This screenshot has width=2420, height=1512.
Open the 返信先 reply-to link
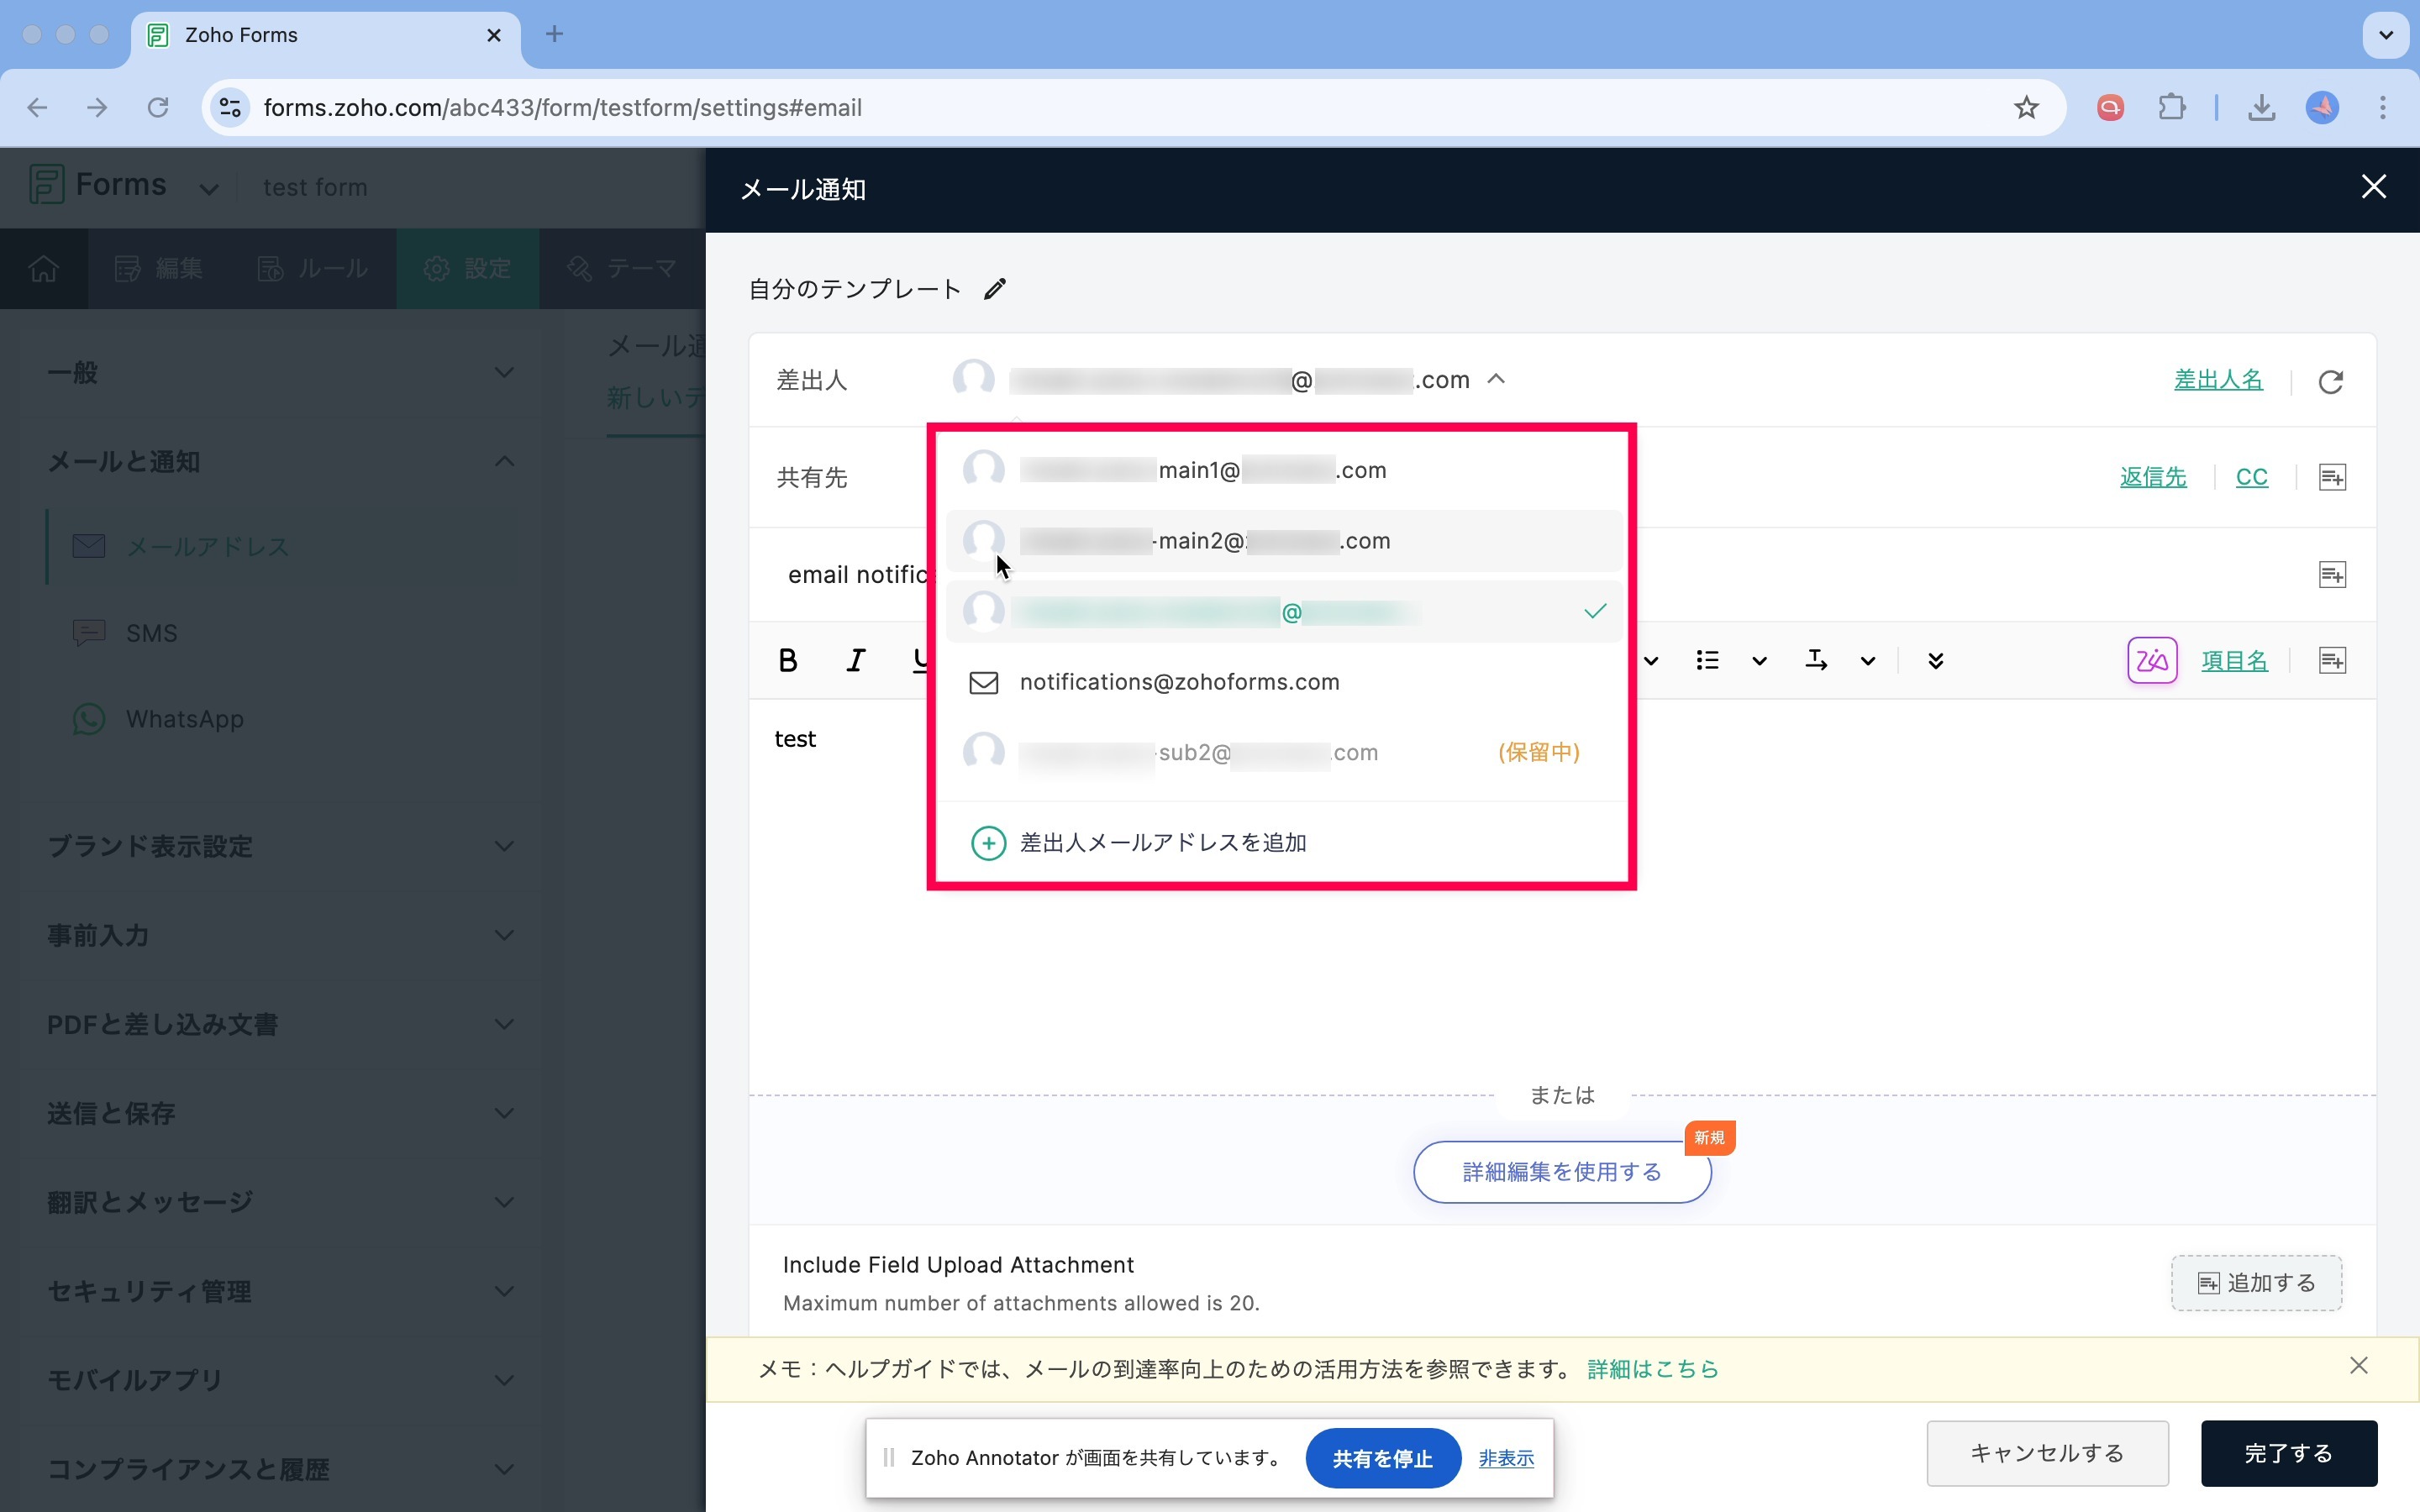click(x=2152, y=477)
